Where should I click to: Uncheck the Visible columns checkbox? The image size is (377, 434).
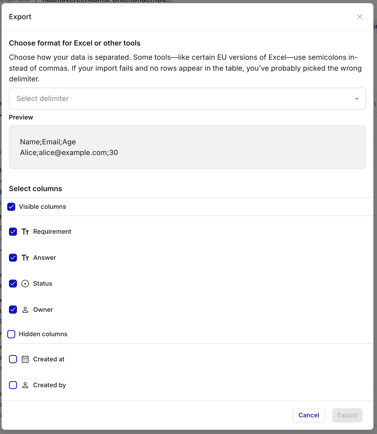coord(11,207)
